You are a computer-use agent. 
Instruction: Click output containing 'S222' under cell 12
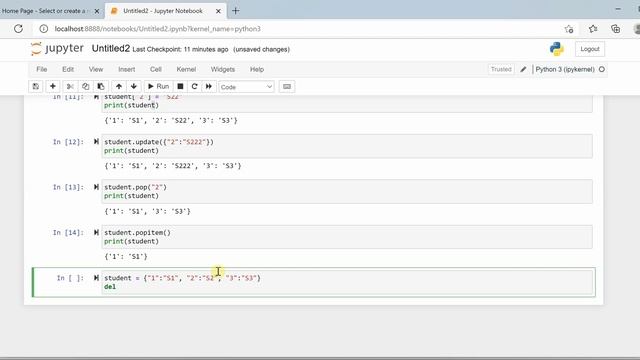[x=173, y=166]
